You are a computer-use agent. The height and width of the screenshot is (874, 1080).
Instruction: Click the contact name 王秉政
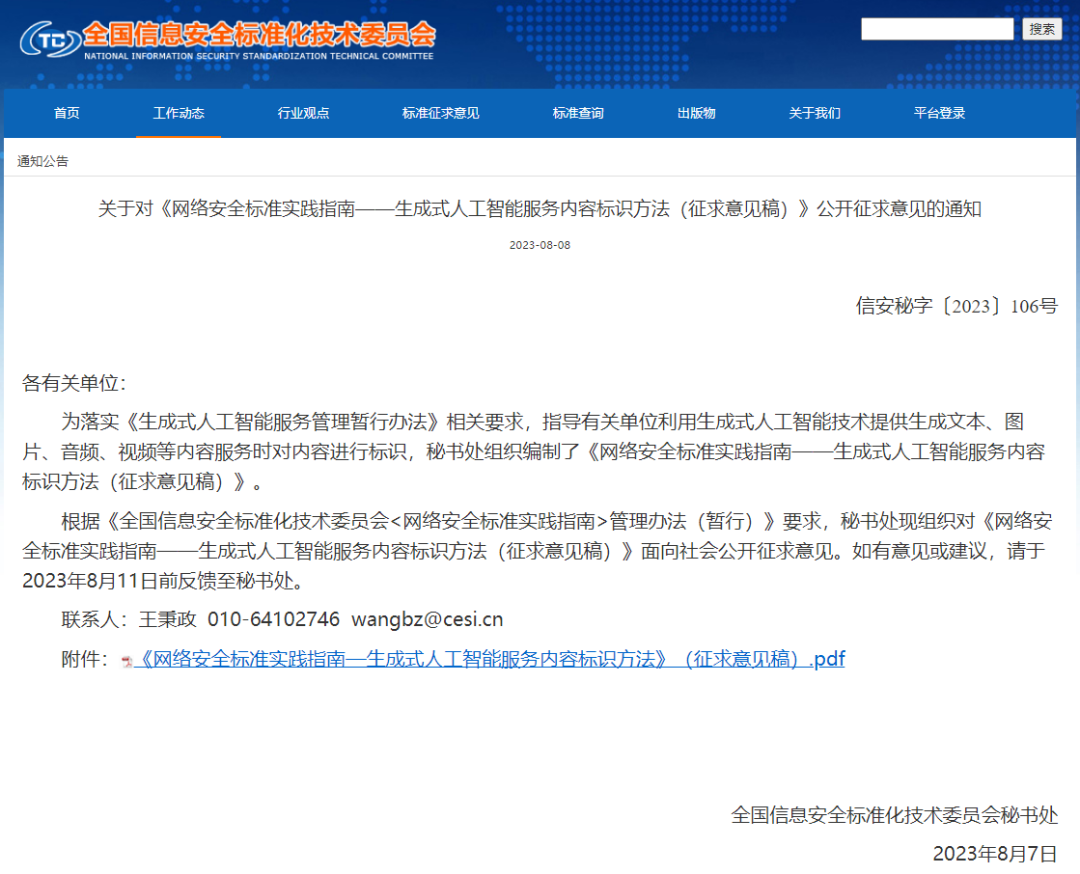[167, 619]
